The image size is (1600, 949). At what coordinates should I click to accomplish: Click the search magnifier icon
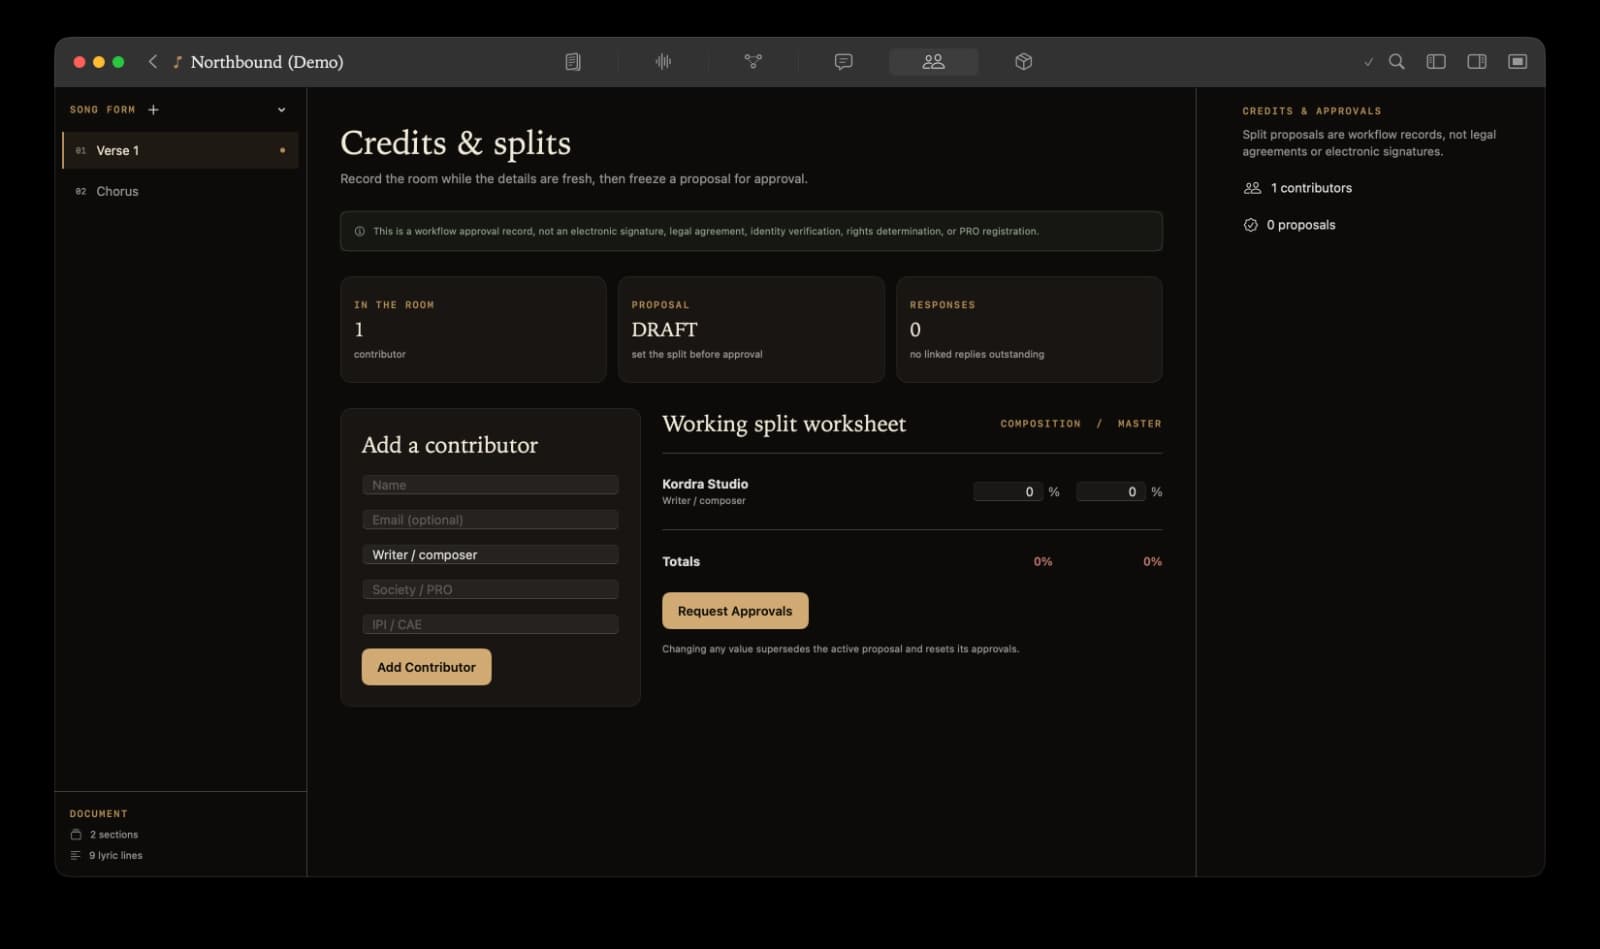point(1397,62)
